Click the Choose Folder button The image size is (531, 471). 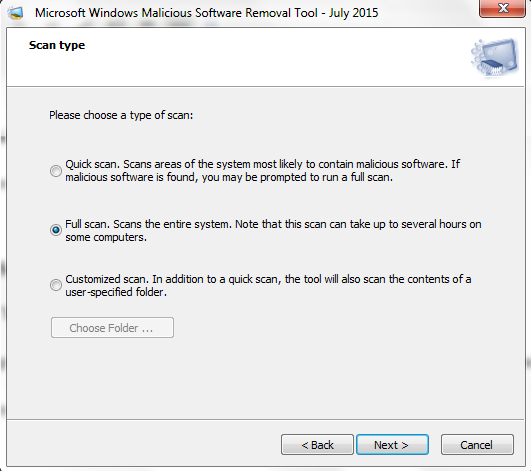click(112, 328)
